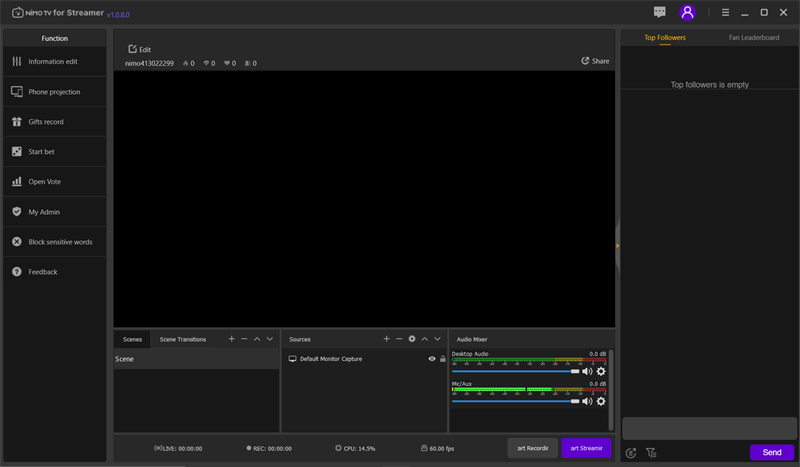The width and height of the screenshot is (800, 467).
Task: Open Mic/Aux settings gear
Action: click(x=601, y=401)
